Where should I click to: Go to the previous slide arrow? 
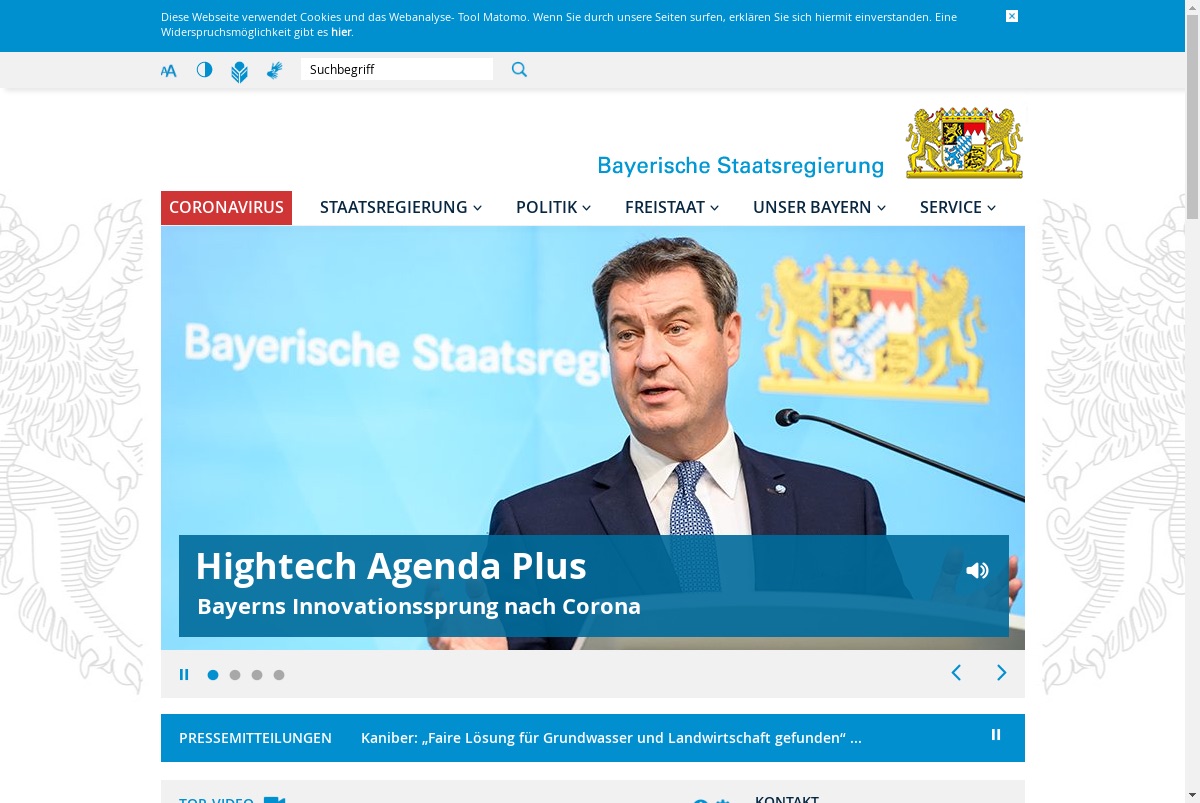[956, 673]
